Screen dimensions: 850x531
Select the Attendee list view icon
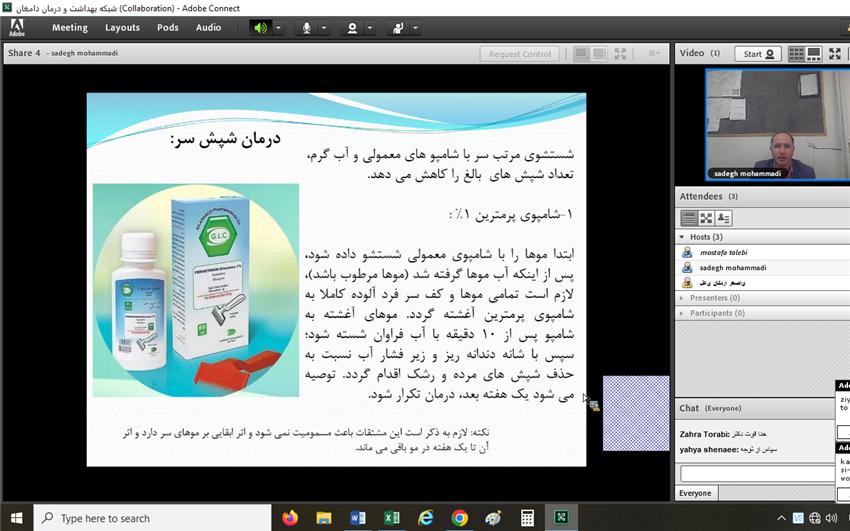click(x=688, y=218)
